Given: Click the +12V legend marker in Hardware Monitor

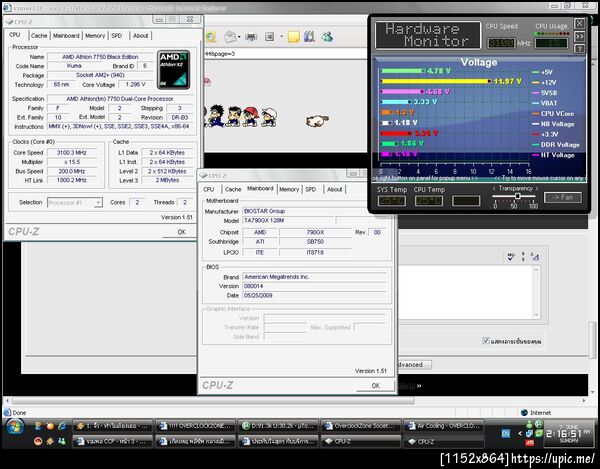Looking at the screenshot, I should click(534, 81).
